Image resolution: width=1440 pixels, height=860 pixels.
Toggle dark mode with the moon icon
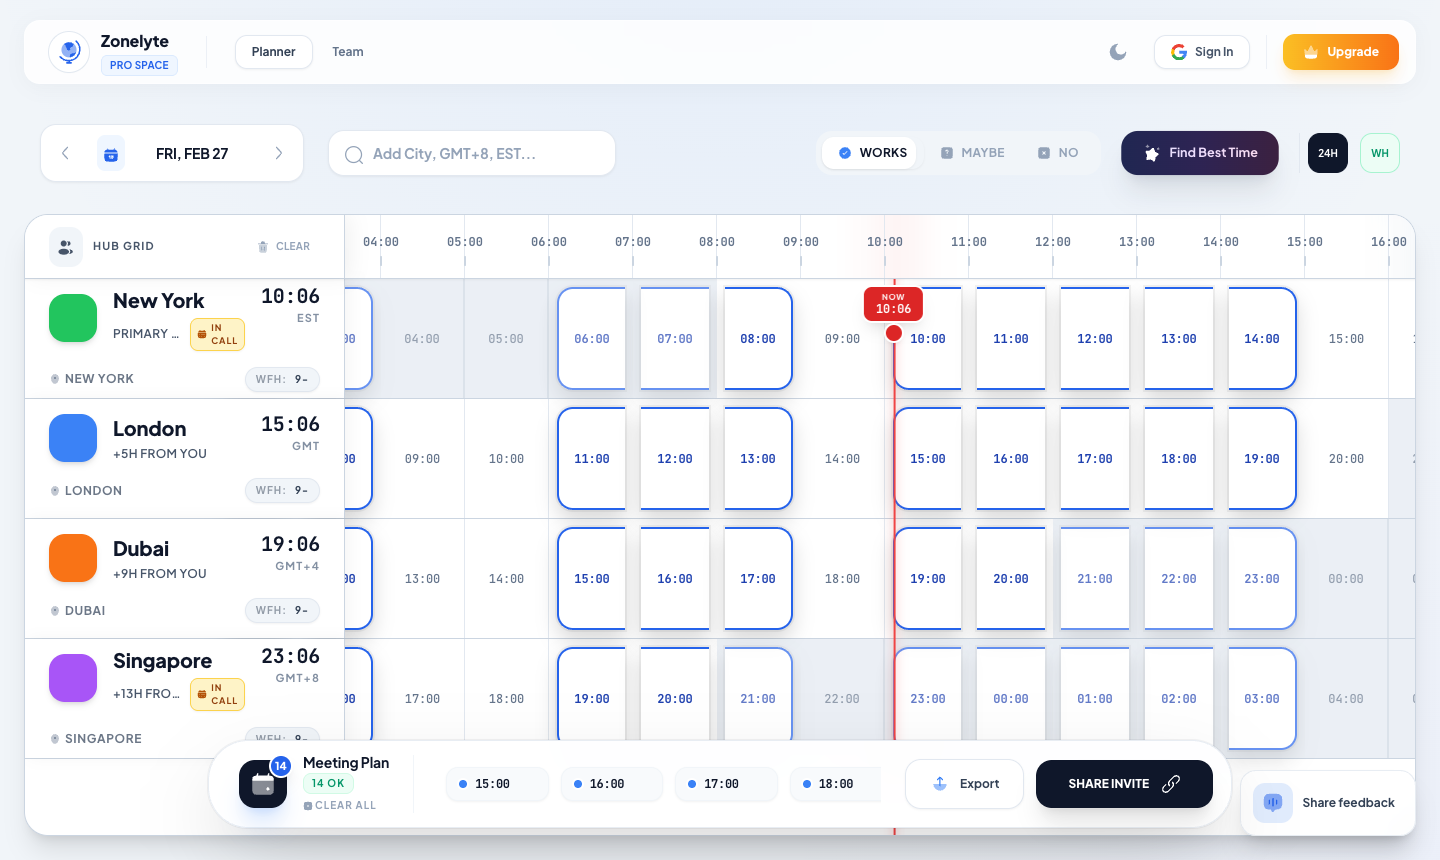pyautogui.click(x=1117, y=51)
